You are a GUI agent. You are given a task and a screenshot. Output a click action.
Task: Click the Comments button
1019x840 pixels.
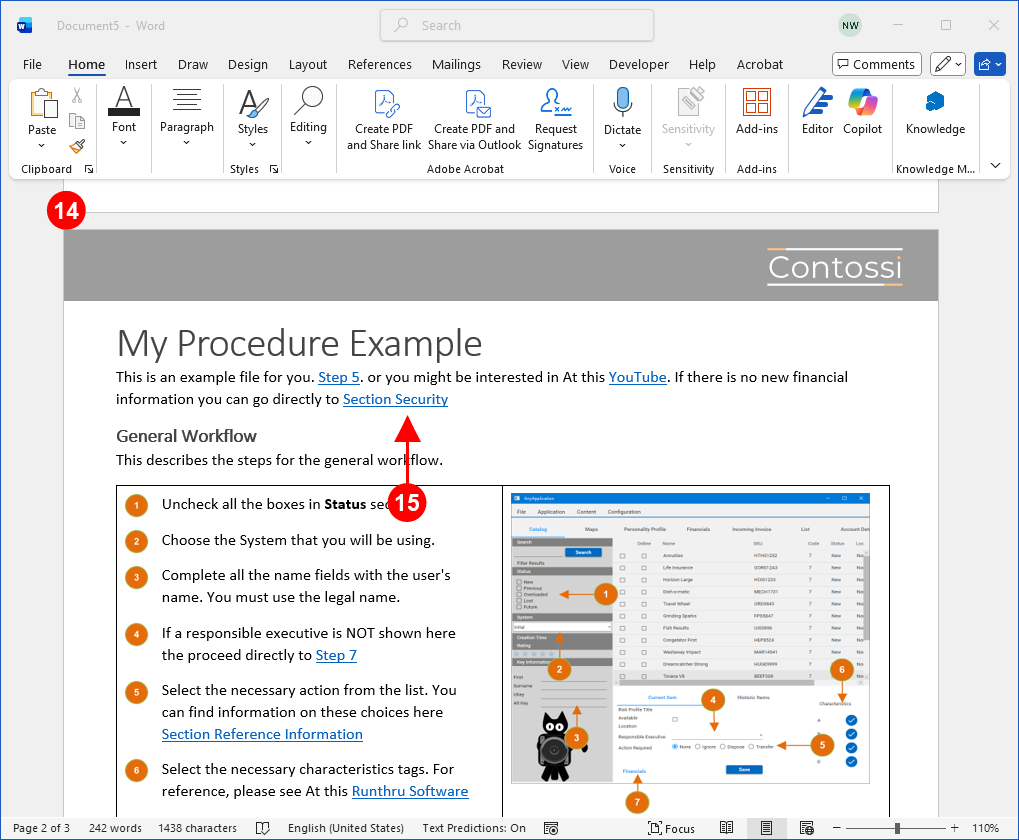(x=876, y=64)
